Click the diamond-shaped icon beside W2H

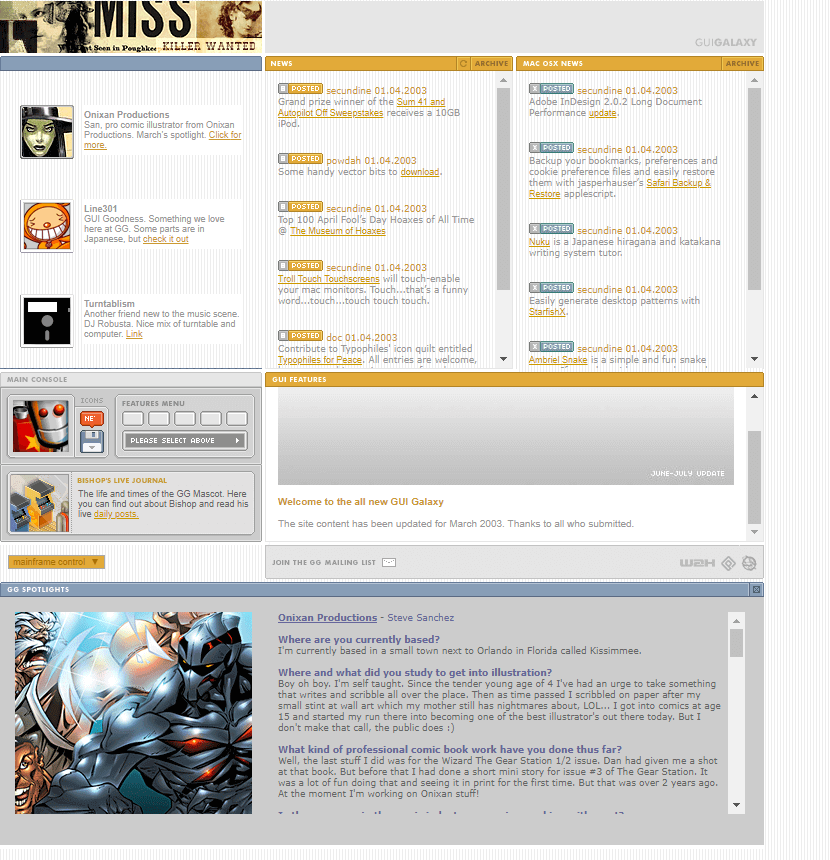(728, 563)
